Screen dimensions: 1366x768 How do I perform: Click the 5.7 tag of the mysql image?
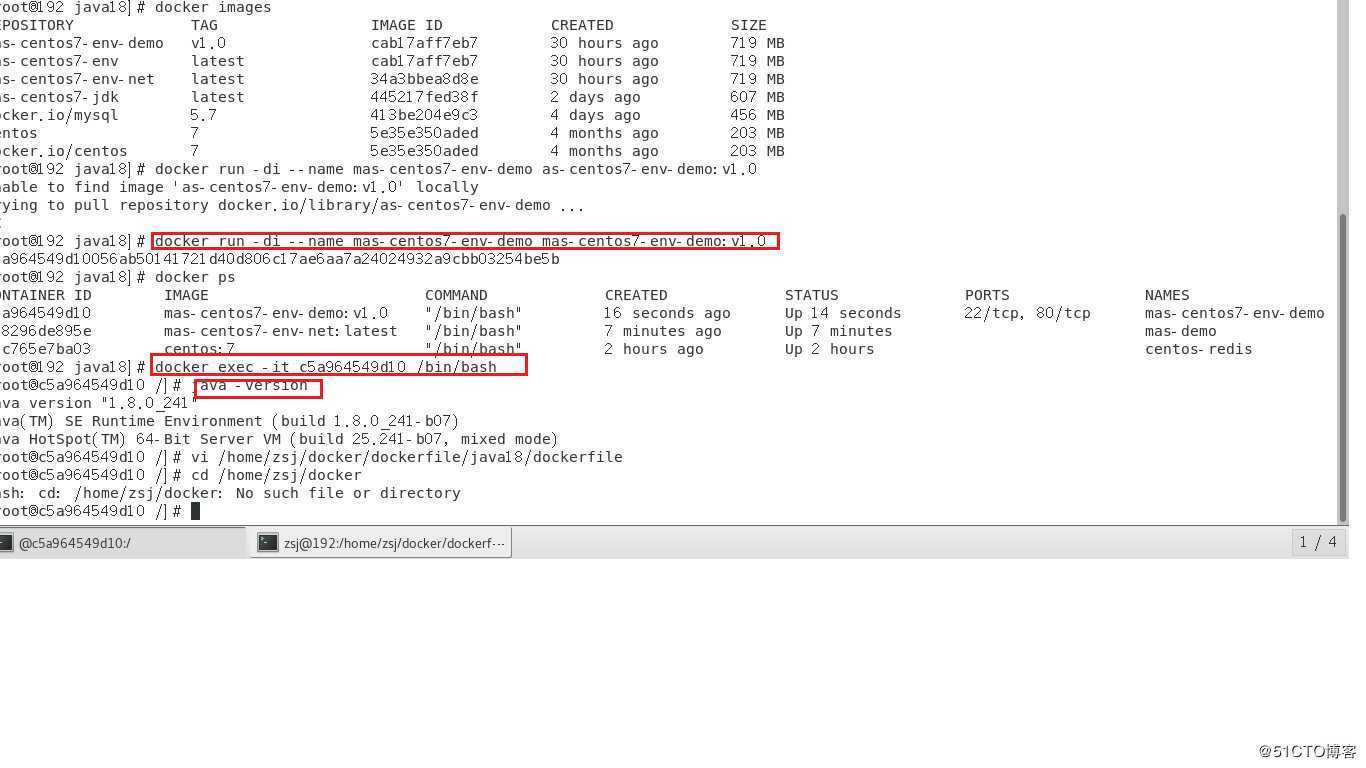[x=204, y=115]
